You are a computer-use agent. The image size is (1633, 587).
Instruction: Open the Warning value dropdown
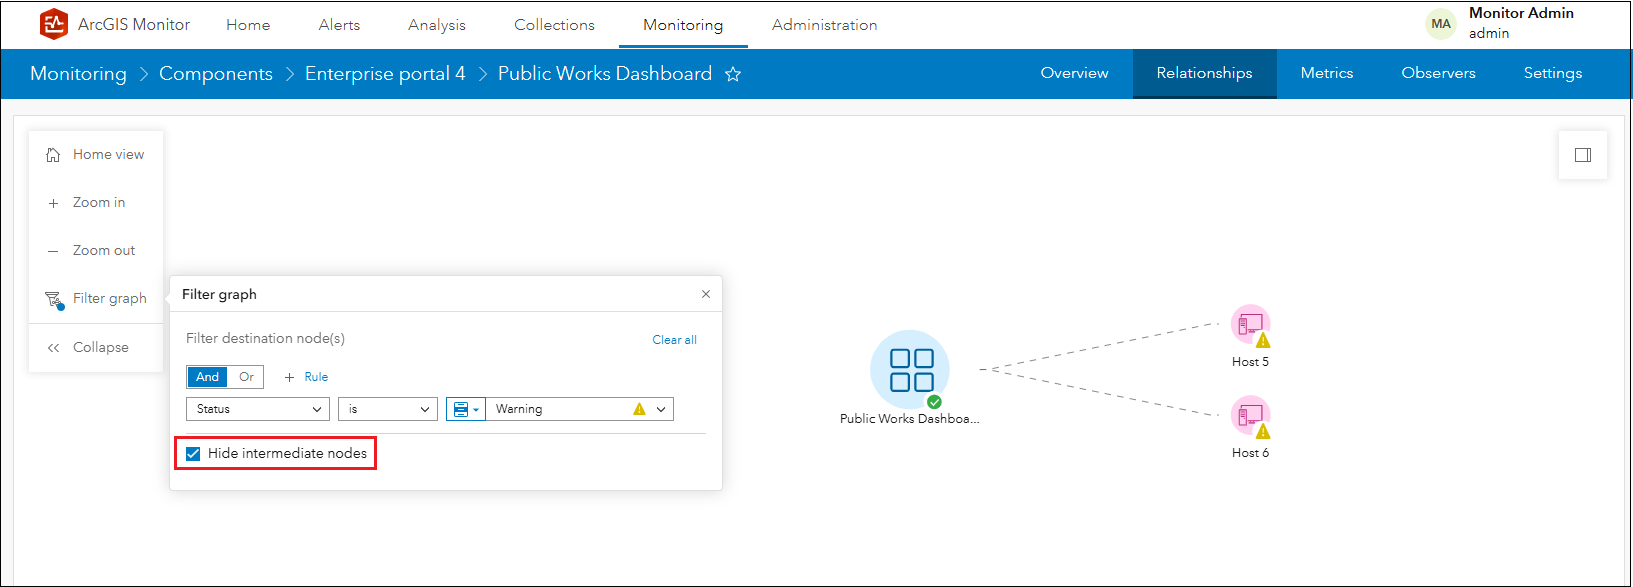(x=580, y=409)
